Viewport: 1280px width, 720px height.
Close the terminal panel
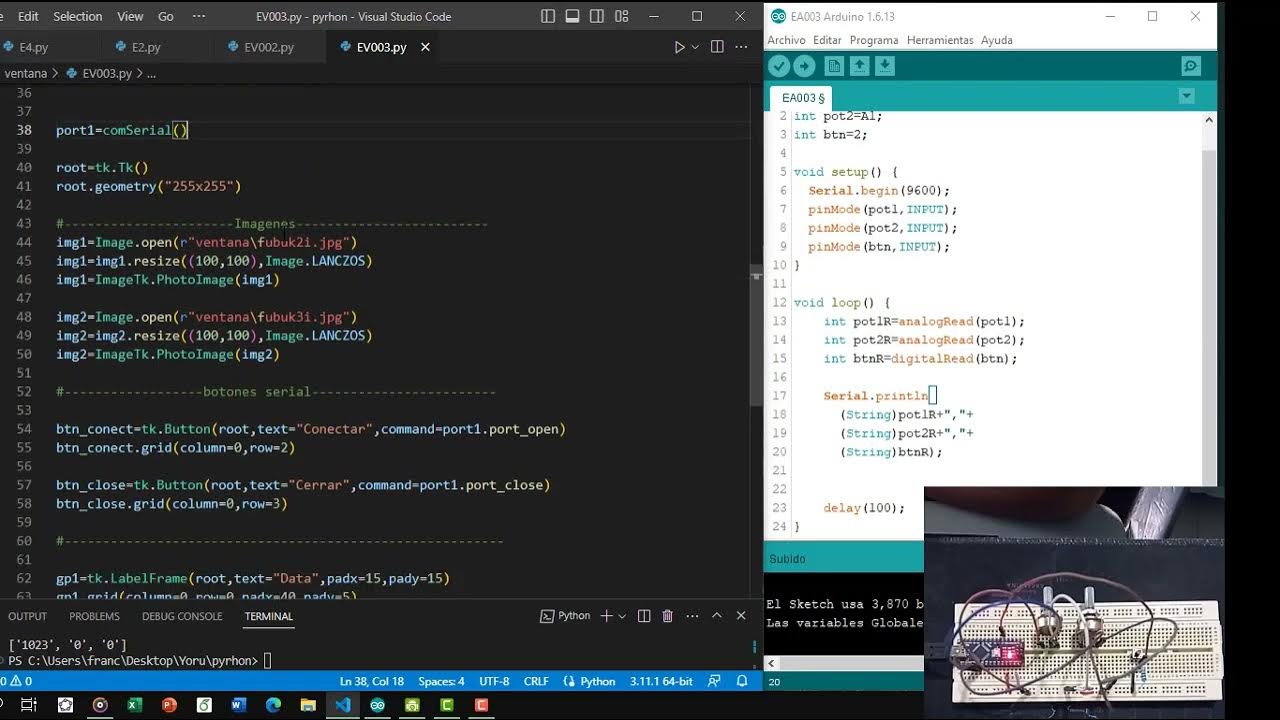pyautogui.click(x=741, y=616)
